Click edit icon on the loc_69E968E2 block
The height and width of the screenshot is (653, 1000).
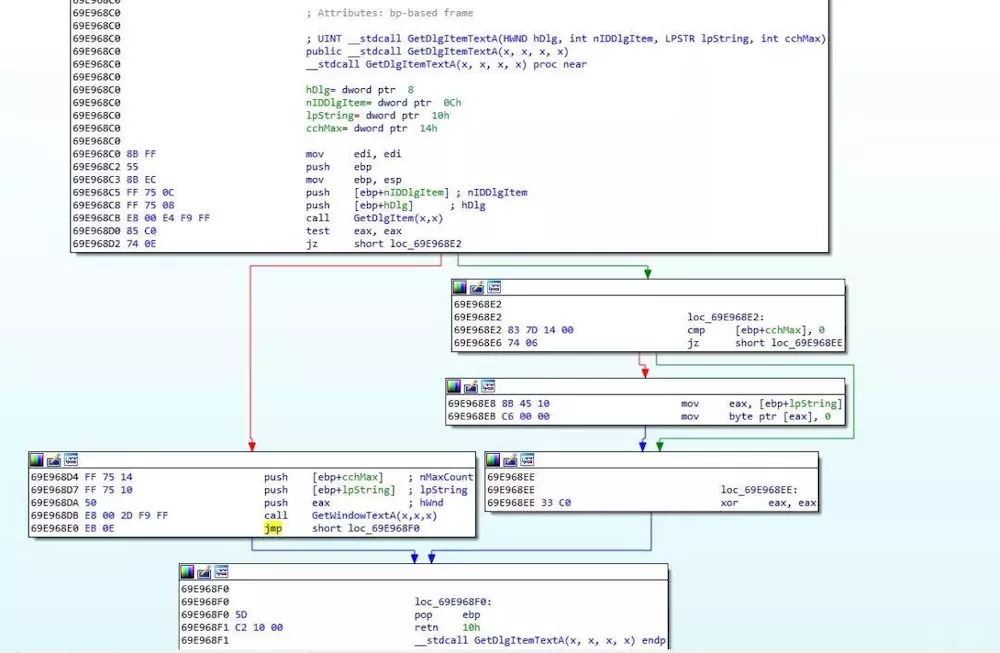pyautogui.click(x=477, y=287)
